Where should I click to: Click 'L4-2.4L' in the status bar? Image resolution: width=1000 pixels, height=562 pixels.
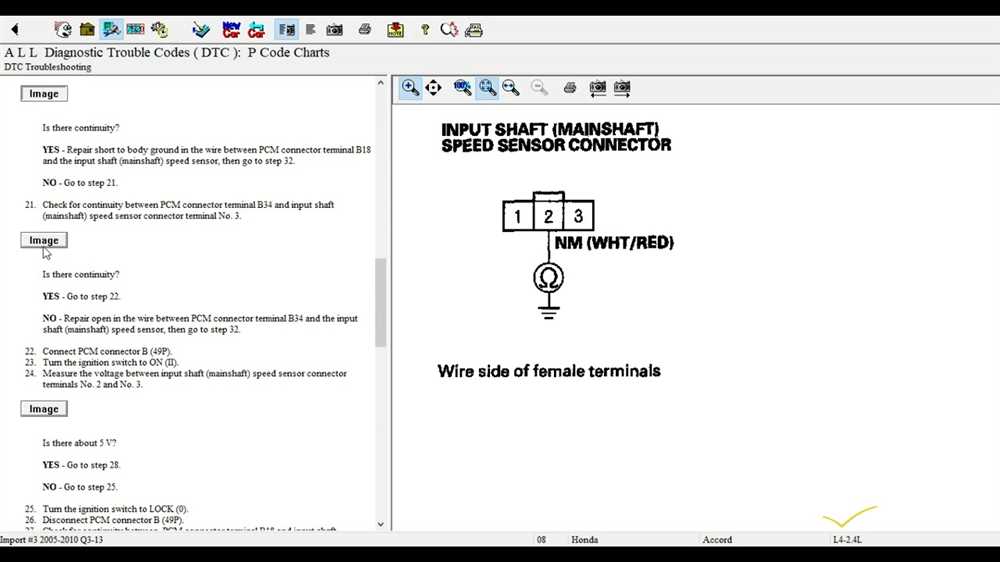(847, 540)
